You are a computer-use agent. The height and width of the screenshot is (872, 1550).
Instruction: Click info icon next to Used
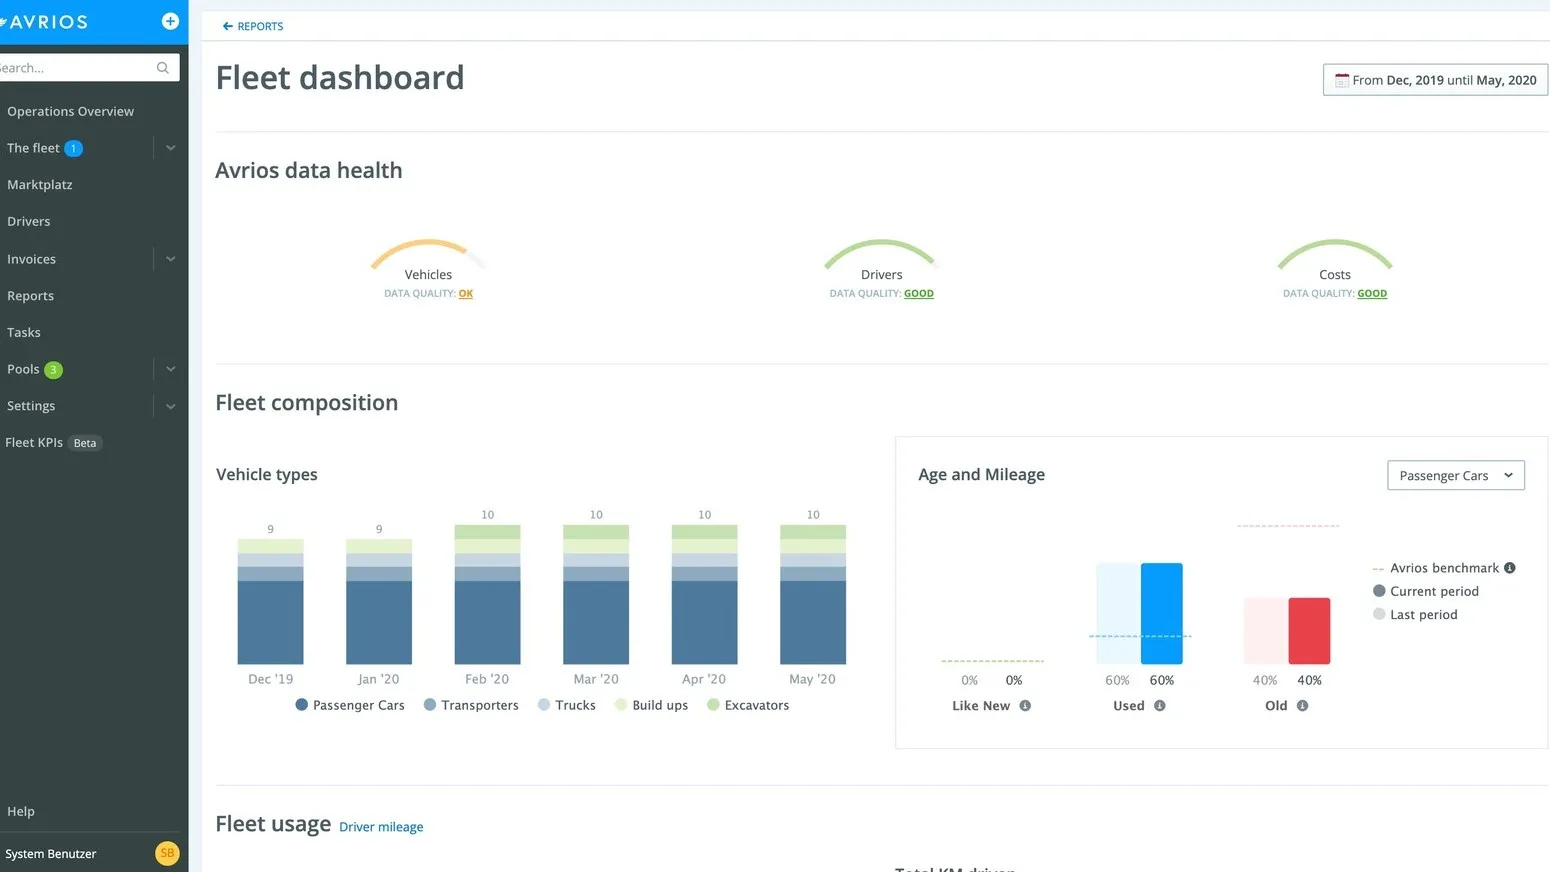tap(1160, 706)
